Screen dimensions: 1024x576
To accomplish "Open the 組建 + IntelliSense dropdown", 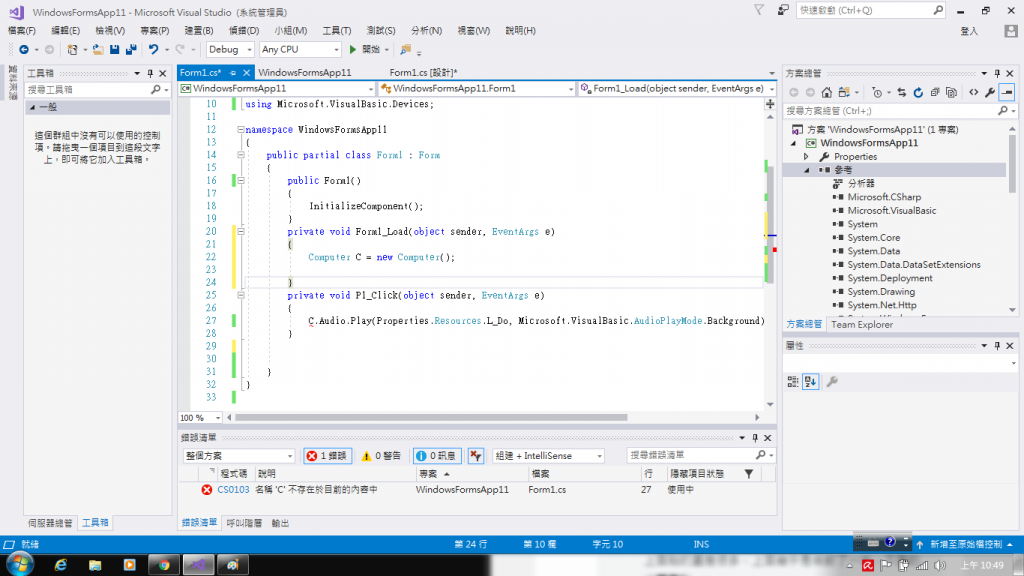I will 549,456.
